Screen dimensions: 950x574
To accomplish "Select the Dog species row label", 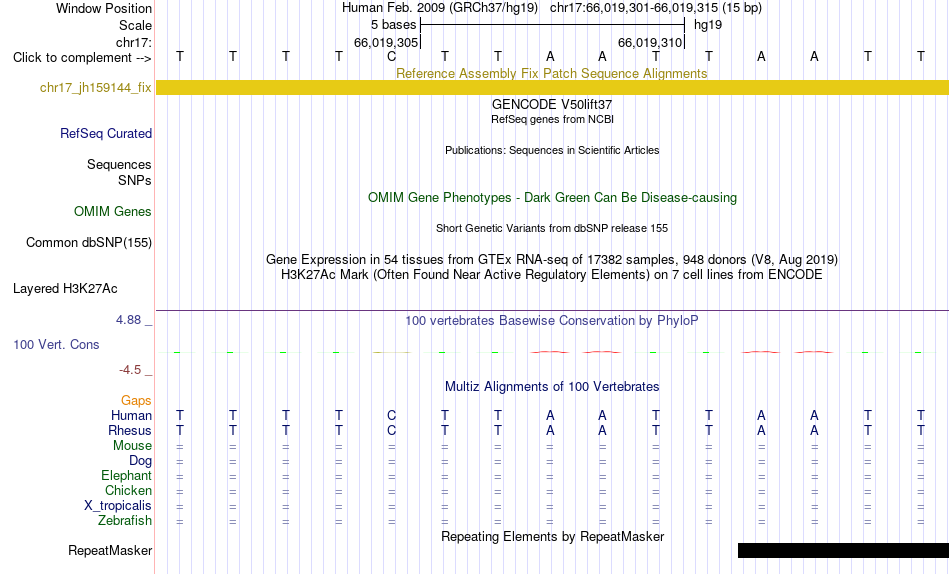I will pyautogui.click(x=140, y=461).
